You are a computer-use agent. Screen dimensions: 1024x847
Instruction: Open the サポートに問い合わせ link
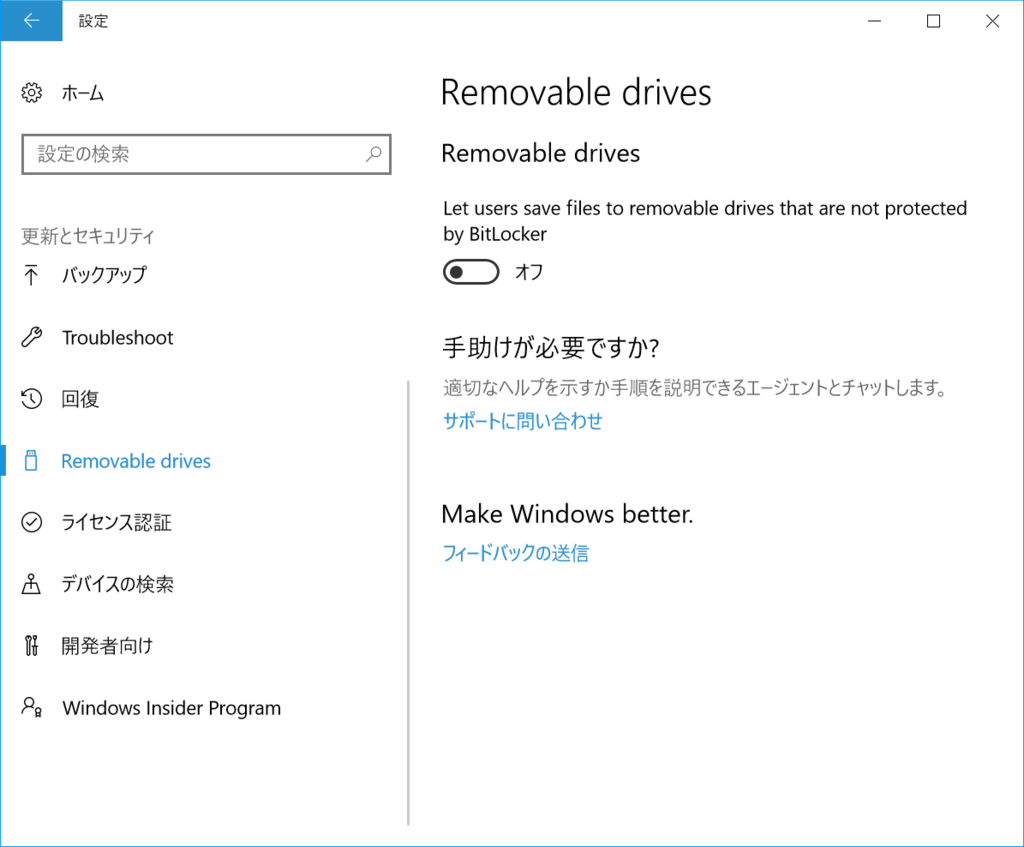(522, 421)
